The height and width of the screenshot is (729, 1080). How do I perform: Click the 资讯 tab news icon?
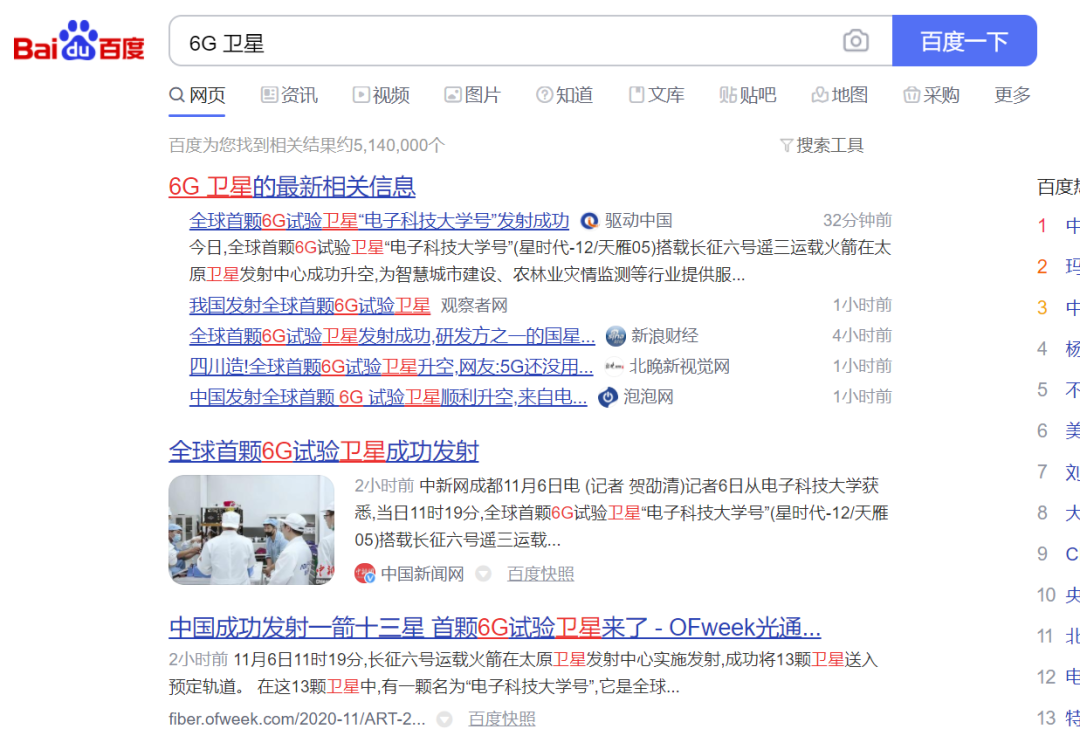point(269,94)
